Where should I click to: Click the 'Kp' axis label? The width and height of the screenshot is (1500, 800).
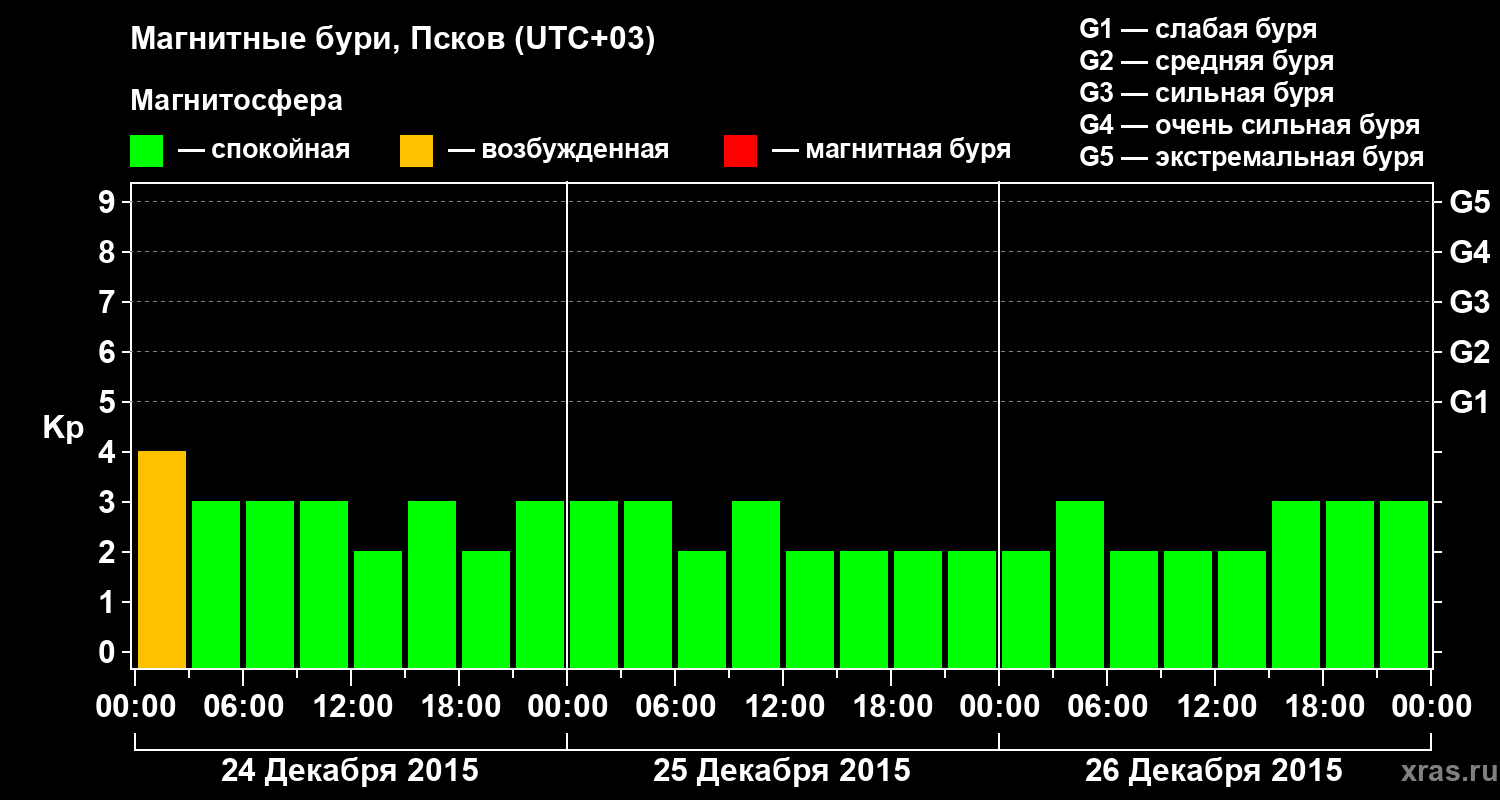(63, 429)
